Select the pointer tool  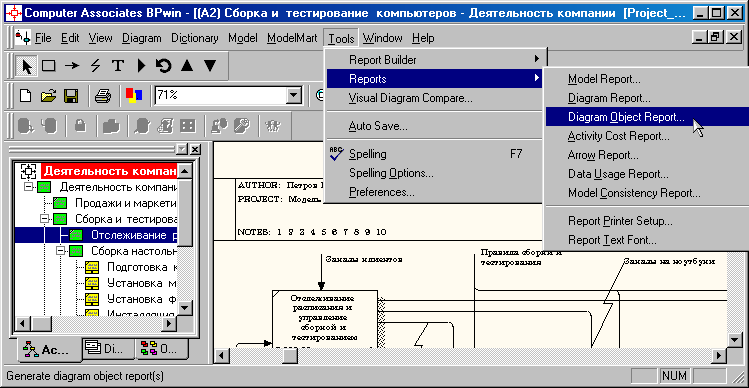coord(25,66)
